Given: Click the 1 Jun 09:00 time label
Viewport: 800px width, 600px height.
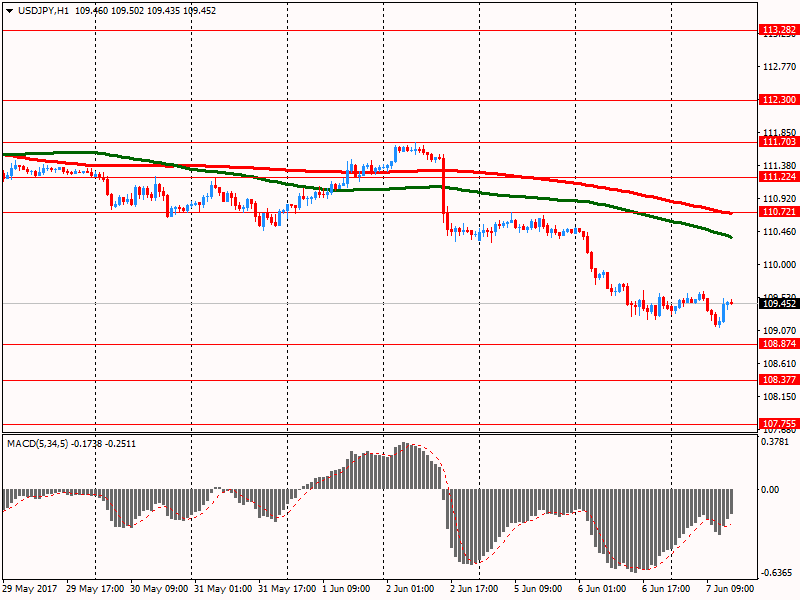Looking at the screenshot, I should point(346,589).
